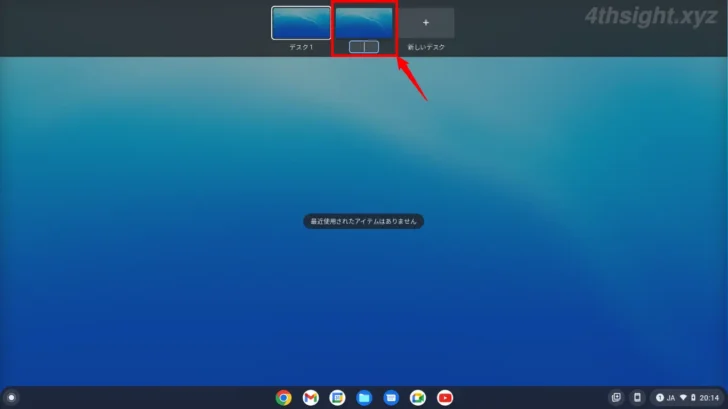728x409 pixels.
Task: Switch to the デスク1 desk thumbnail
Action: coord(301,23)
